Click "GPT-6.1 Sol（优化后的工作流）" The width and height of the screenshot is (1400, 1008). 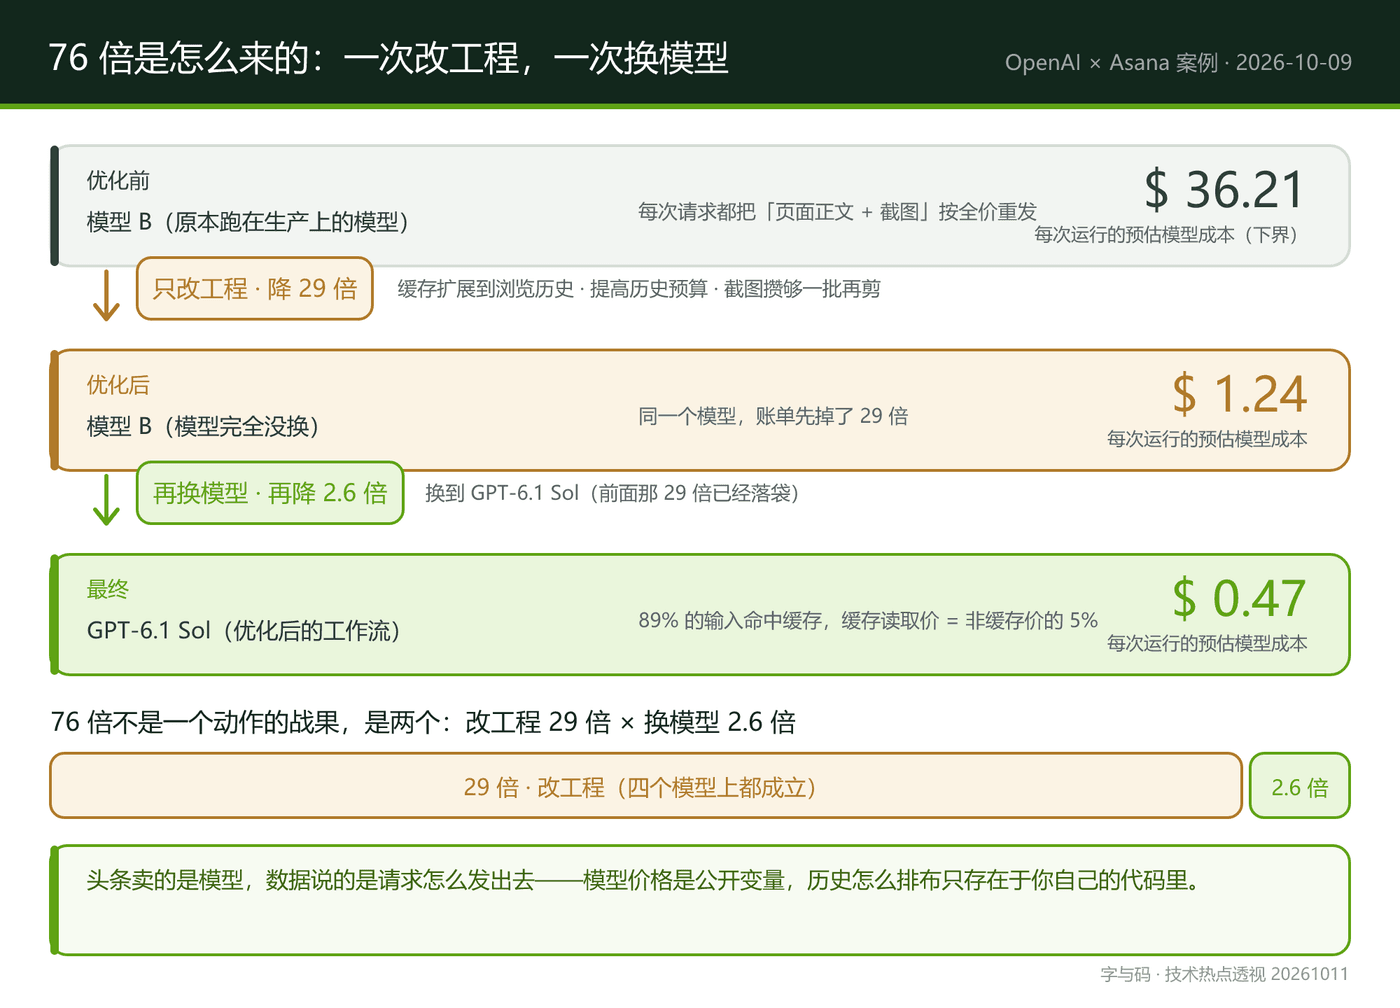tap(244, 631)
